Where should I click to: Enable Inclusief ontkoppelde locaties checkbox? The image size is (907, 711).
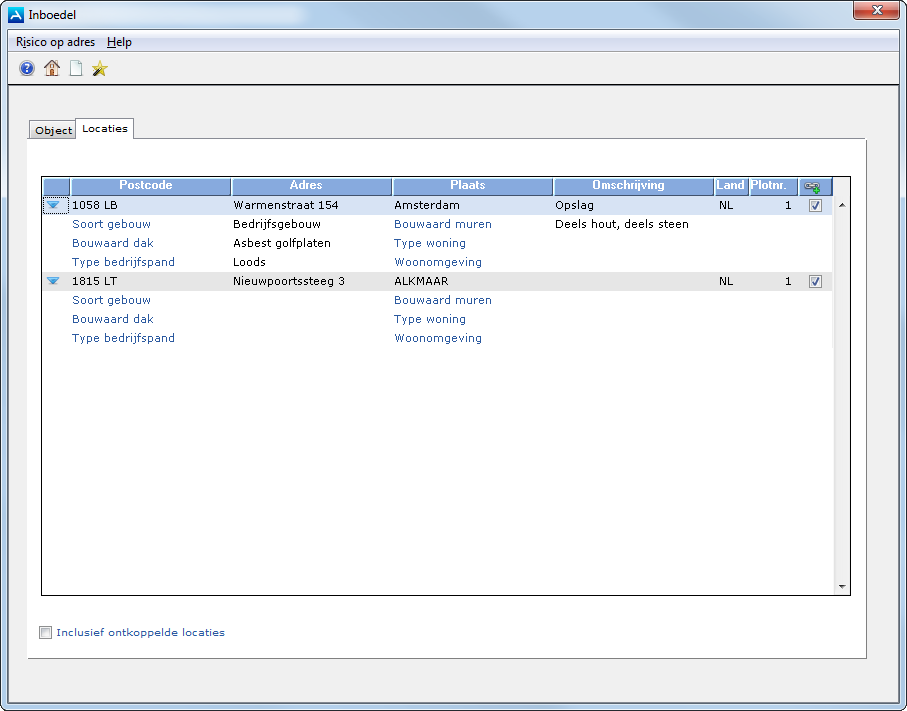[x=45, y=632]
